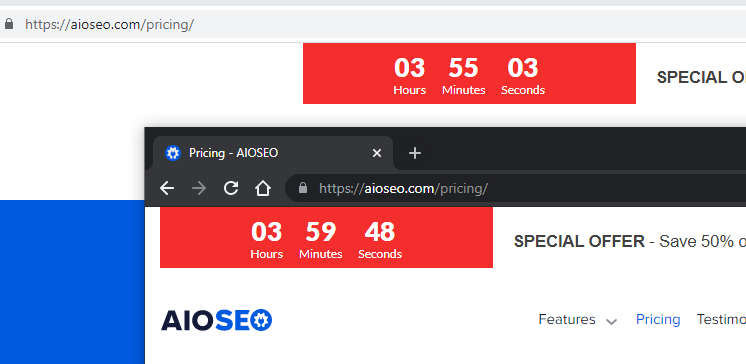Click the forward arrow in dark browser
The width and height of the screenshot is (746, 364).
click(199, 188)
